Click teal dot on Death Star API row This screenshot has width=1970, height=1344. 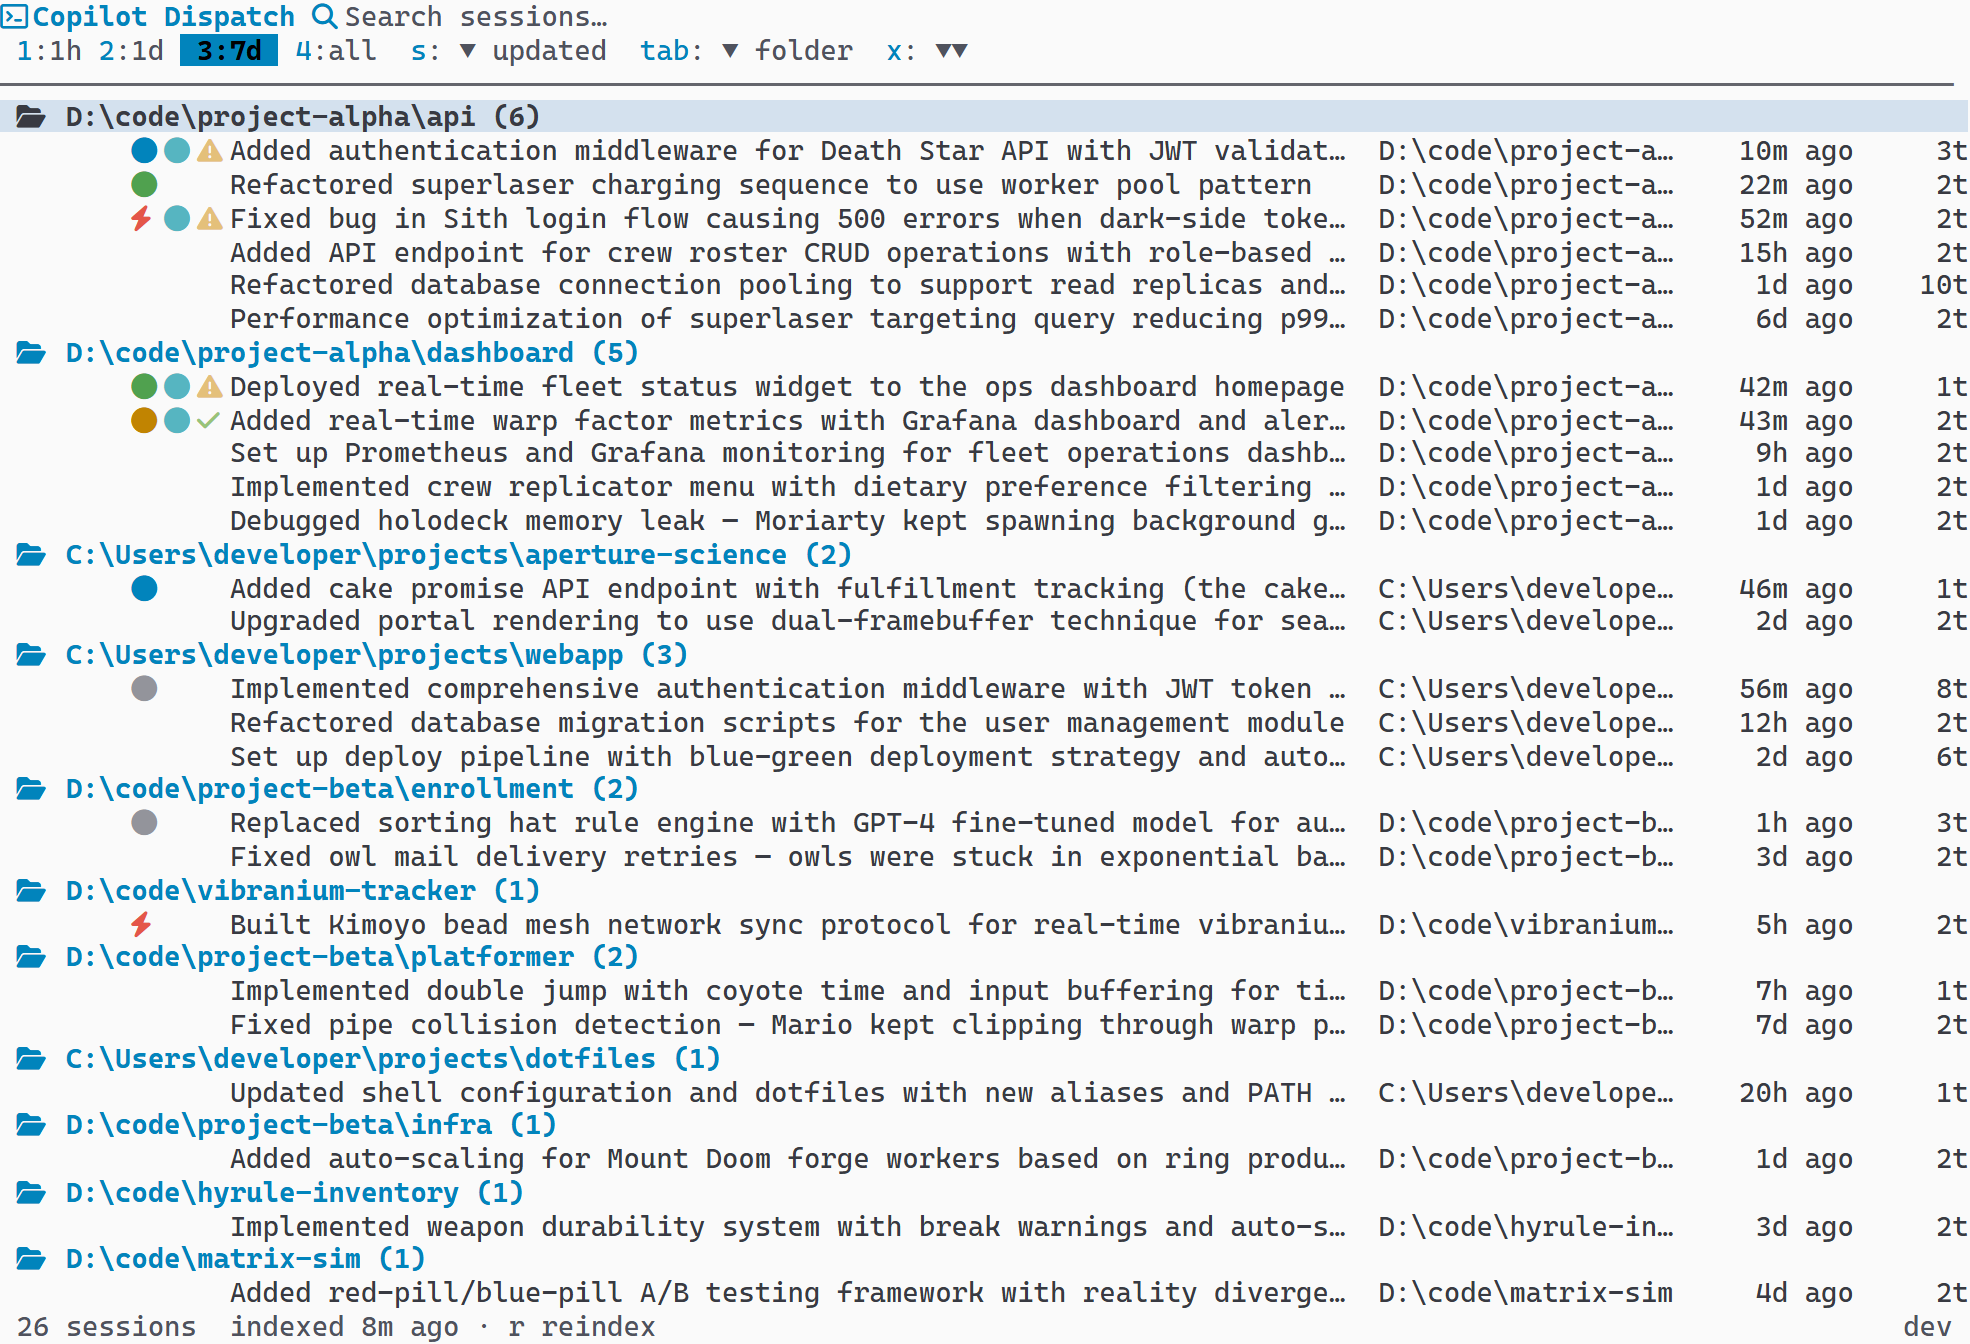(x=177, y=151)
